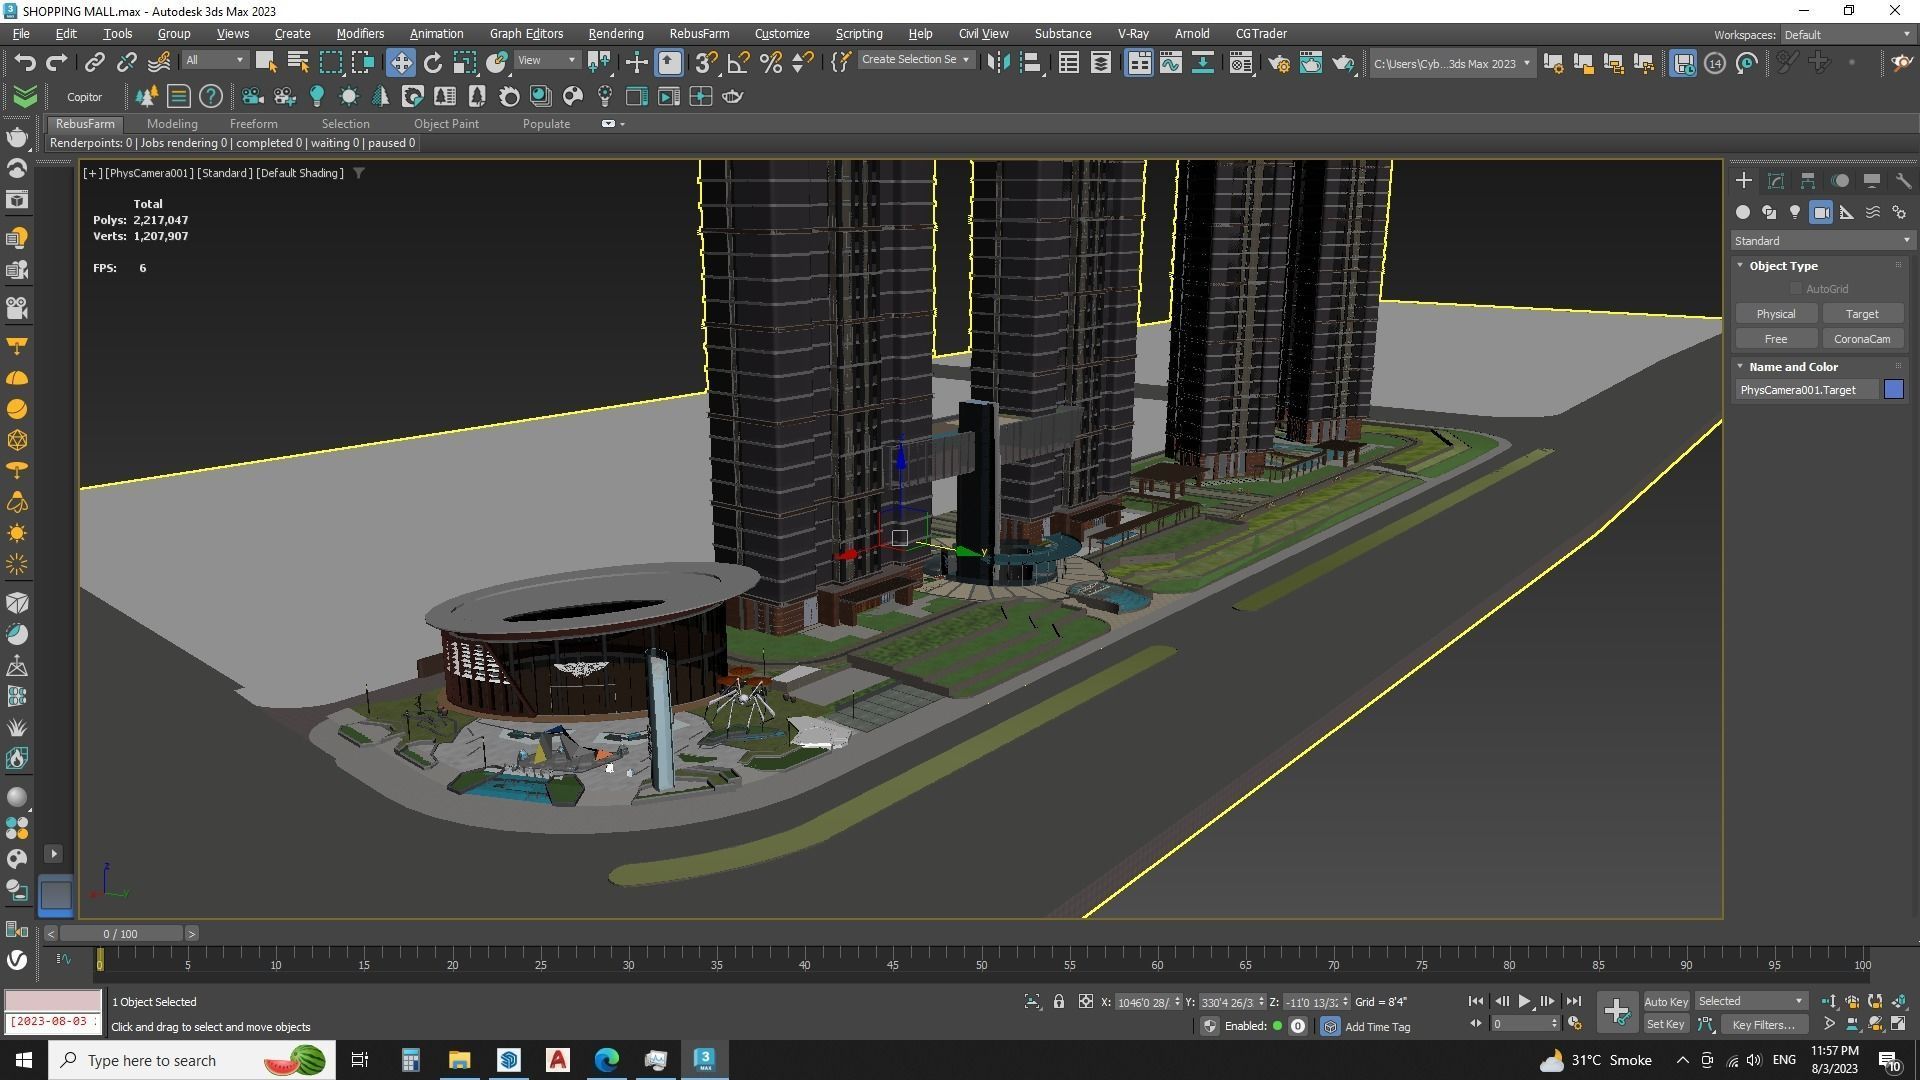
Task: Open the Curve Editor icon
Action: click(x=1170, y=62)
